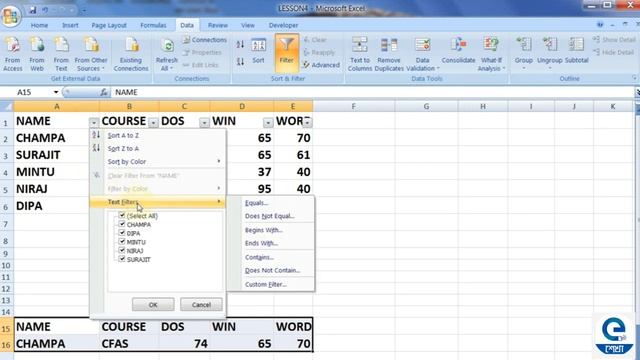Import data From Access
This screenshot has width=640, height=360.
click(13, 54)
